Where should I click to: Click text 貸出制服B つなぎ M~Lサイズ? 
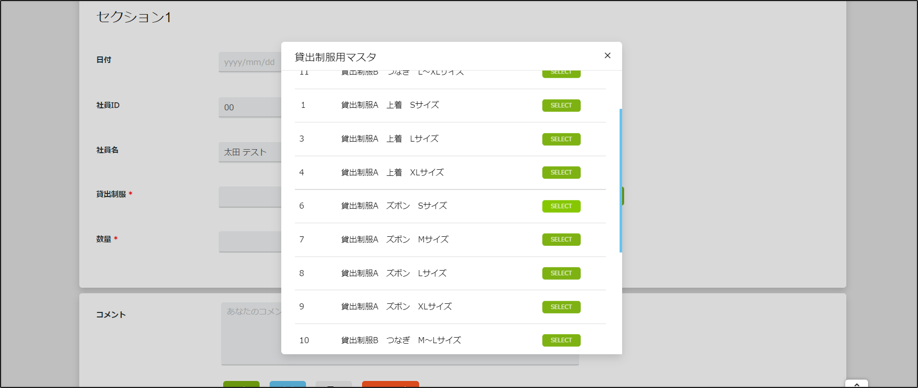[x=401, y=340]
